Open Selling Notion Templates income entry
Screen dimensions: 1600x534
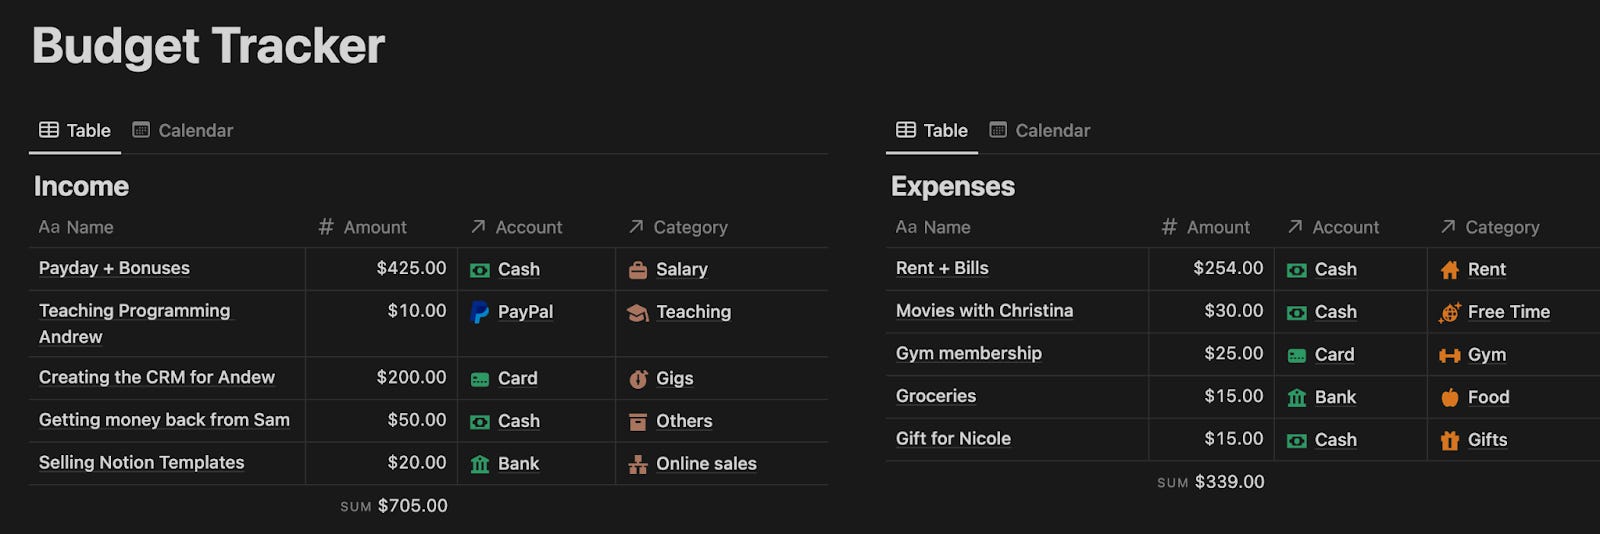[x=141, y=462]
